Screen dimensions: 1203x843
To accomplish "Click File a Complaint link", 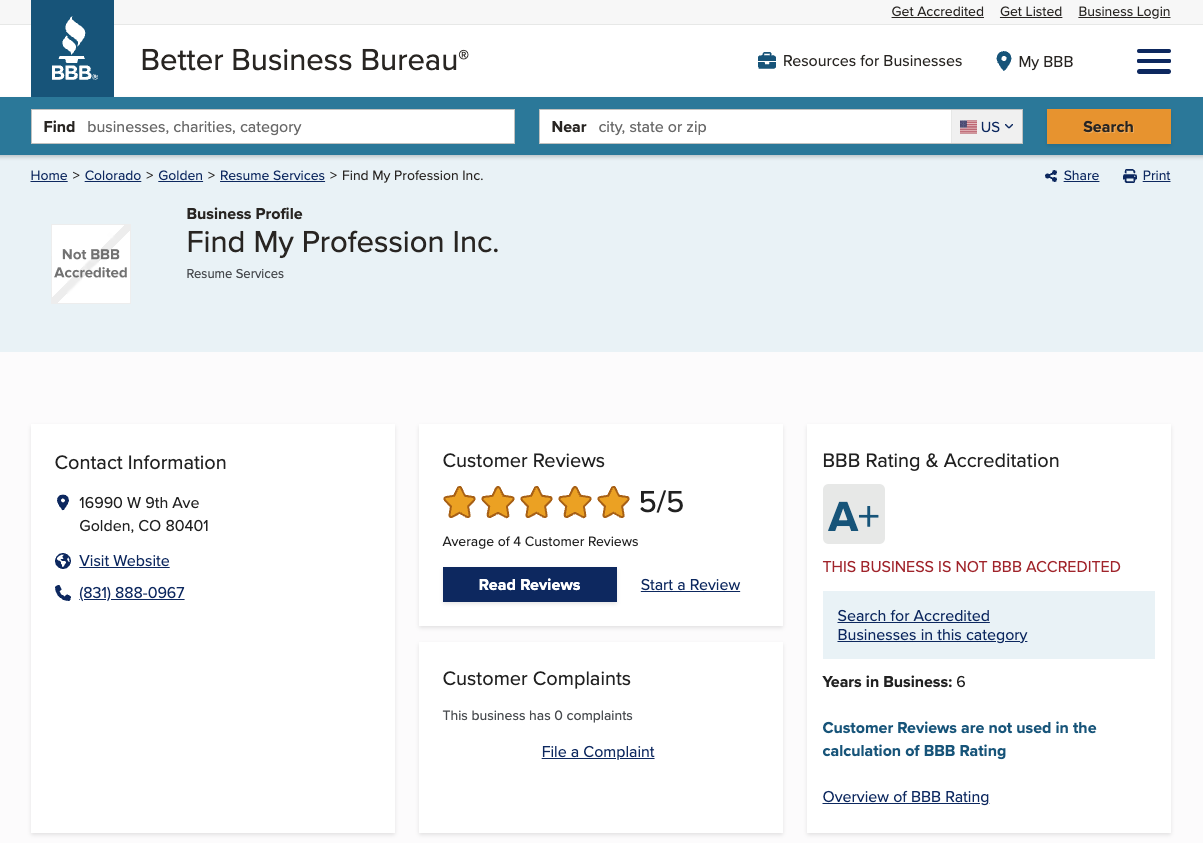I will tap(598, 752).
